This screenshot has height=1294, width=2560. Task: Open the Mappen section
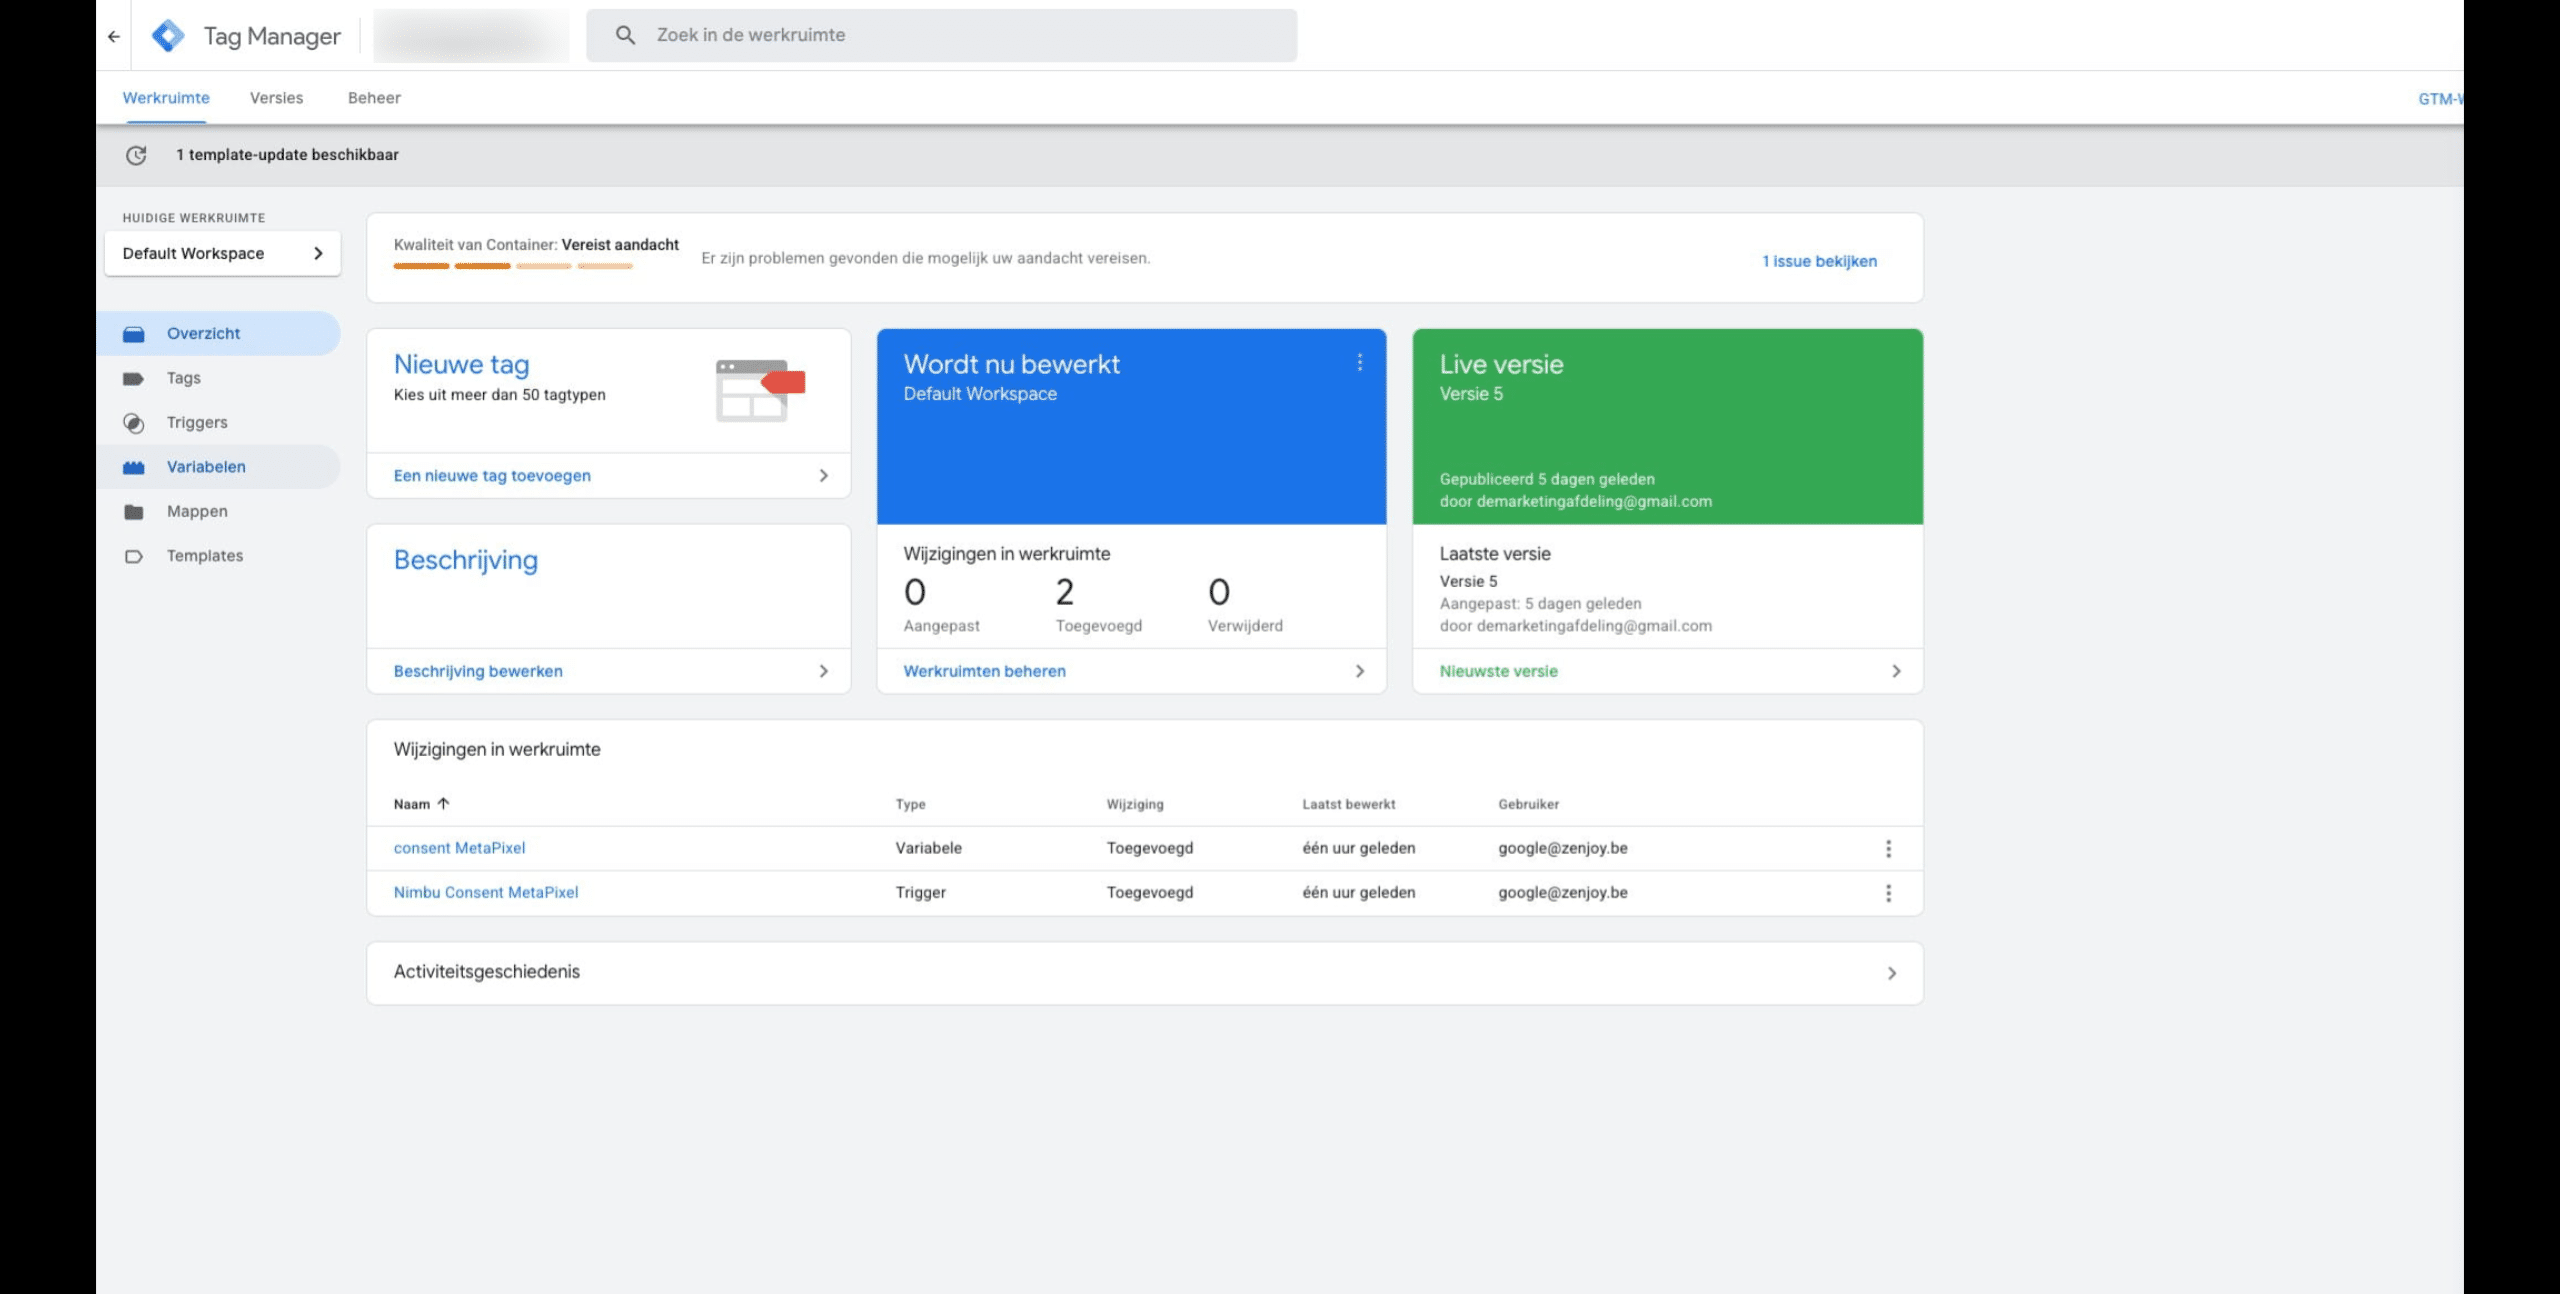point(197,511)
